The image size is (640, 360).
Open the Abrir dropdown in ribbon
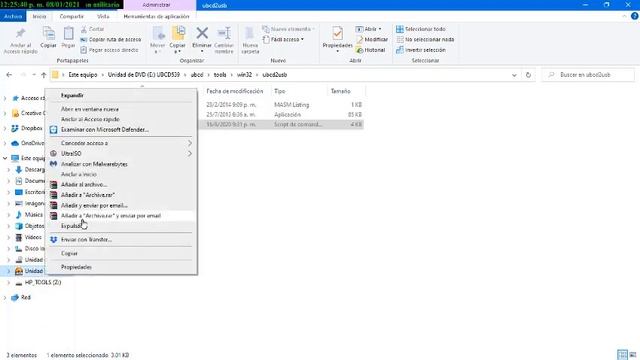(x=369, y=29)
